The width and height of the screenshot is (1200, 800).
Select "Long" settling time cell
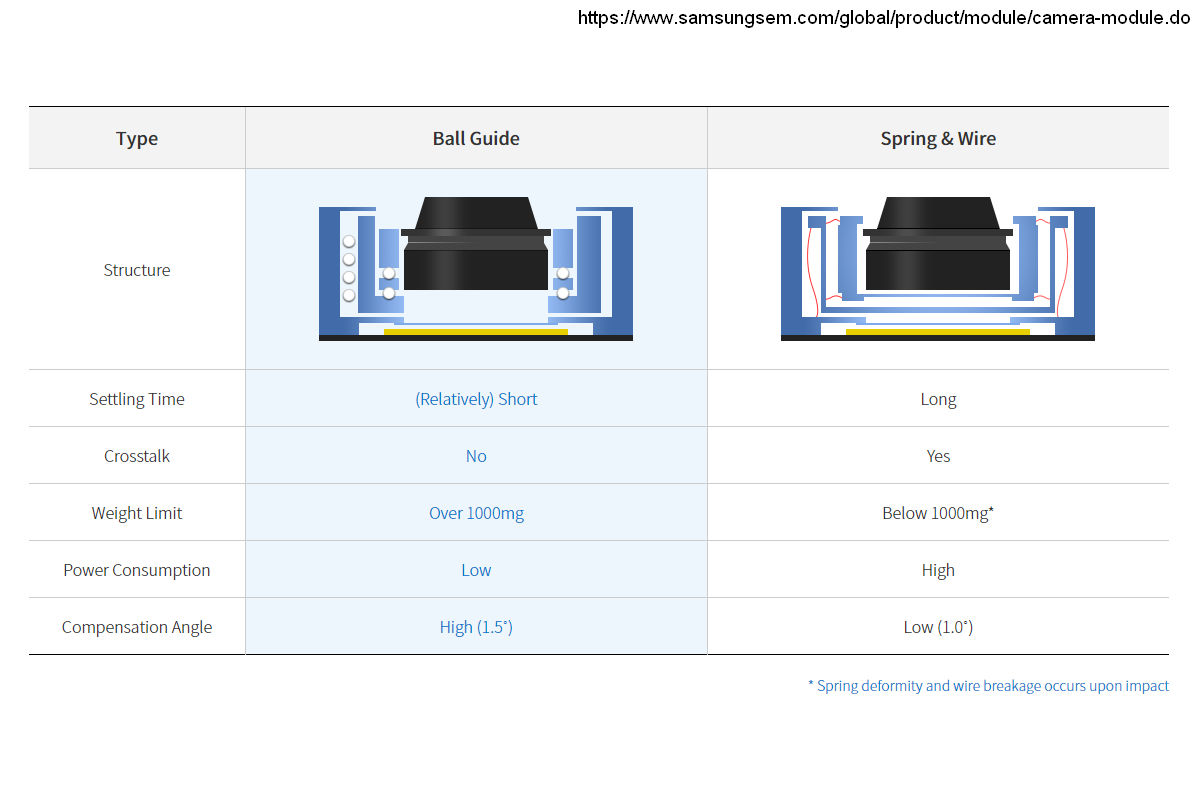point(938,399)
